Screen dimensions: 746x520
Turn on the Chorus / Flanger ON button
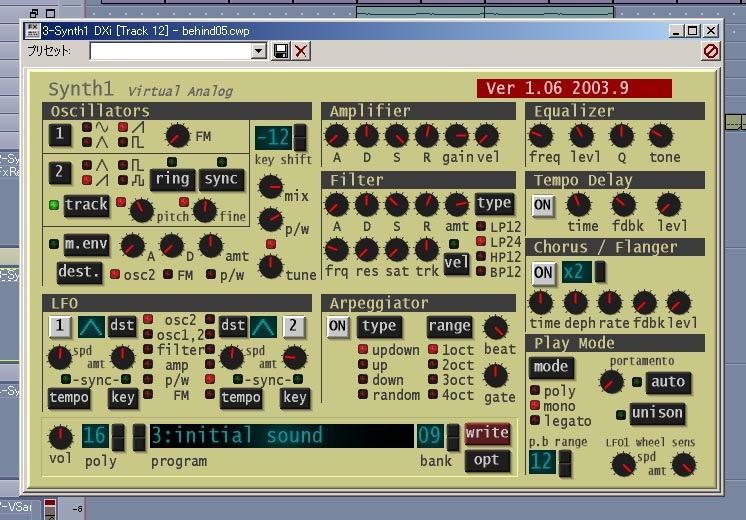pos(543,273)
